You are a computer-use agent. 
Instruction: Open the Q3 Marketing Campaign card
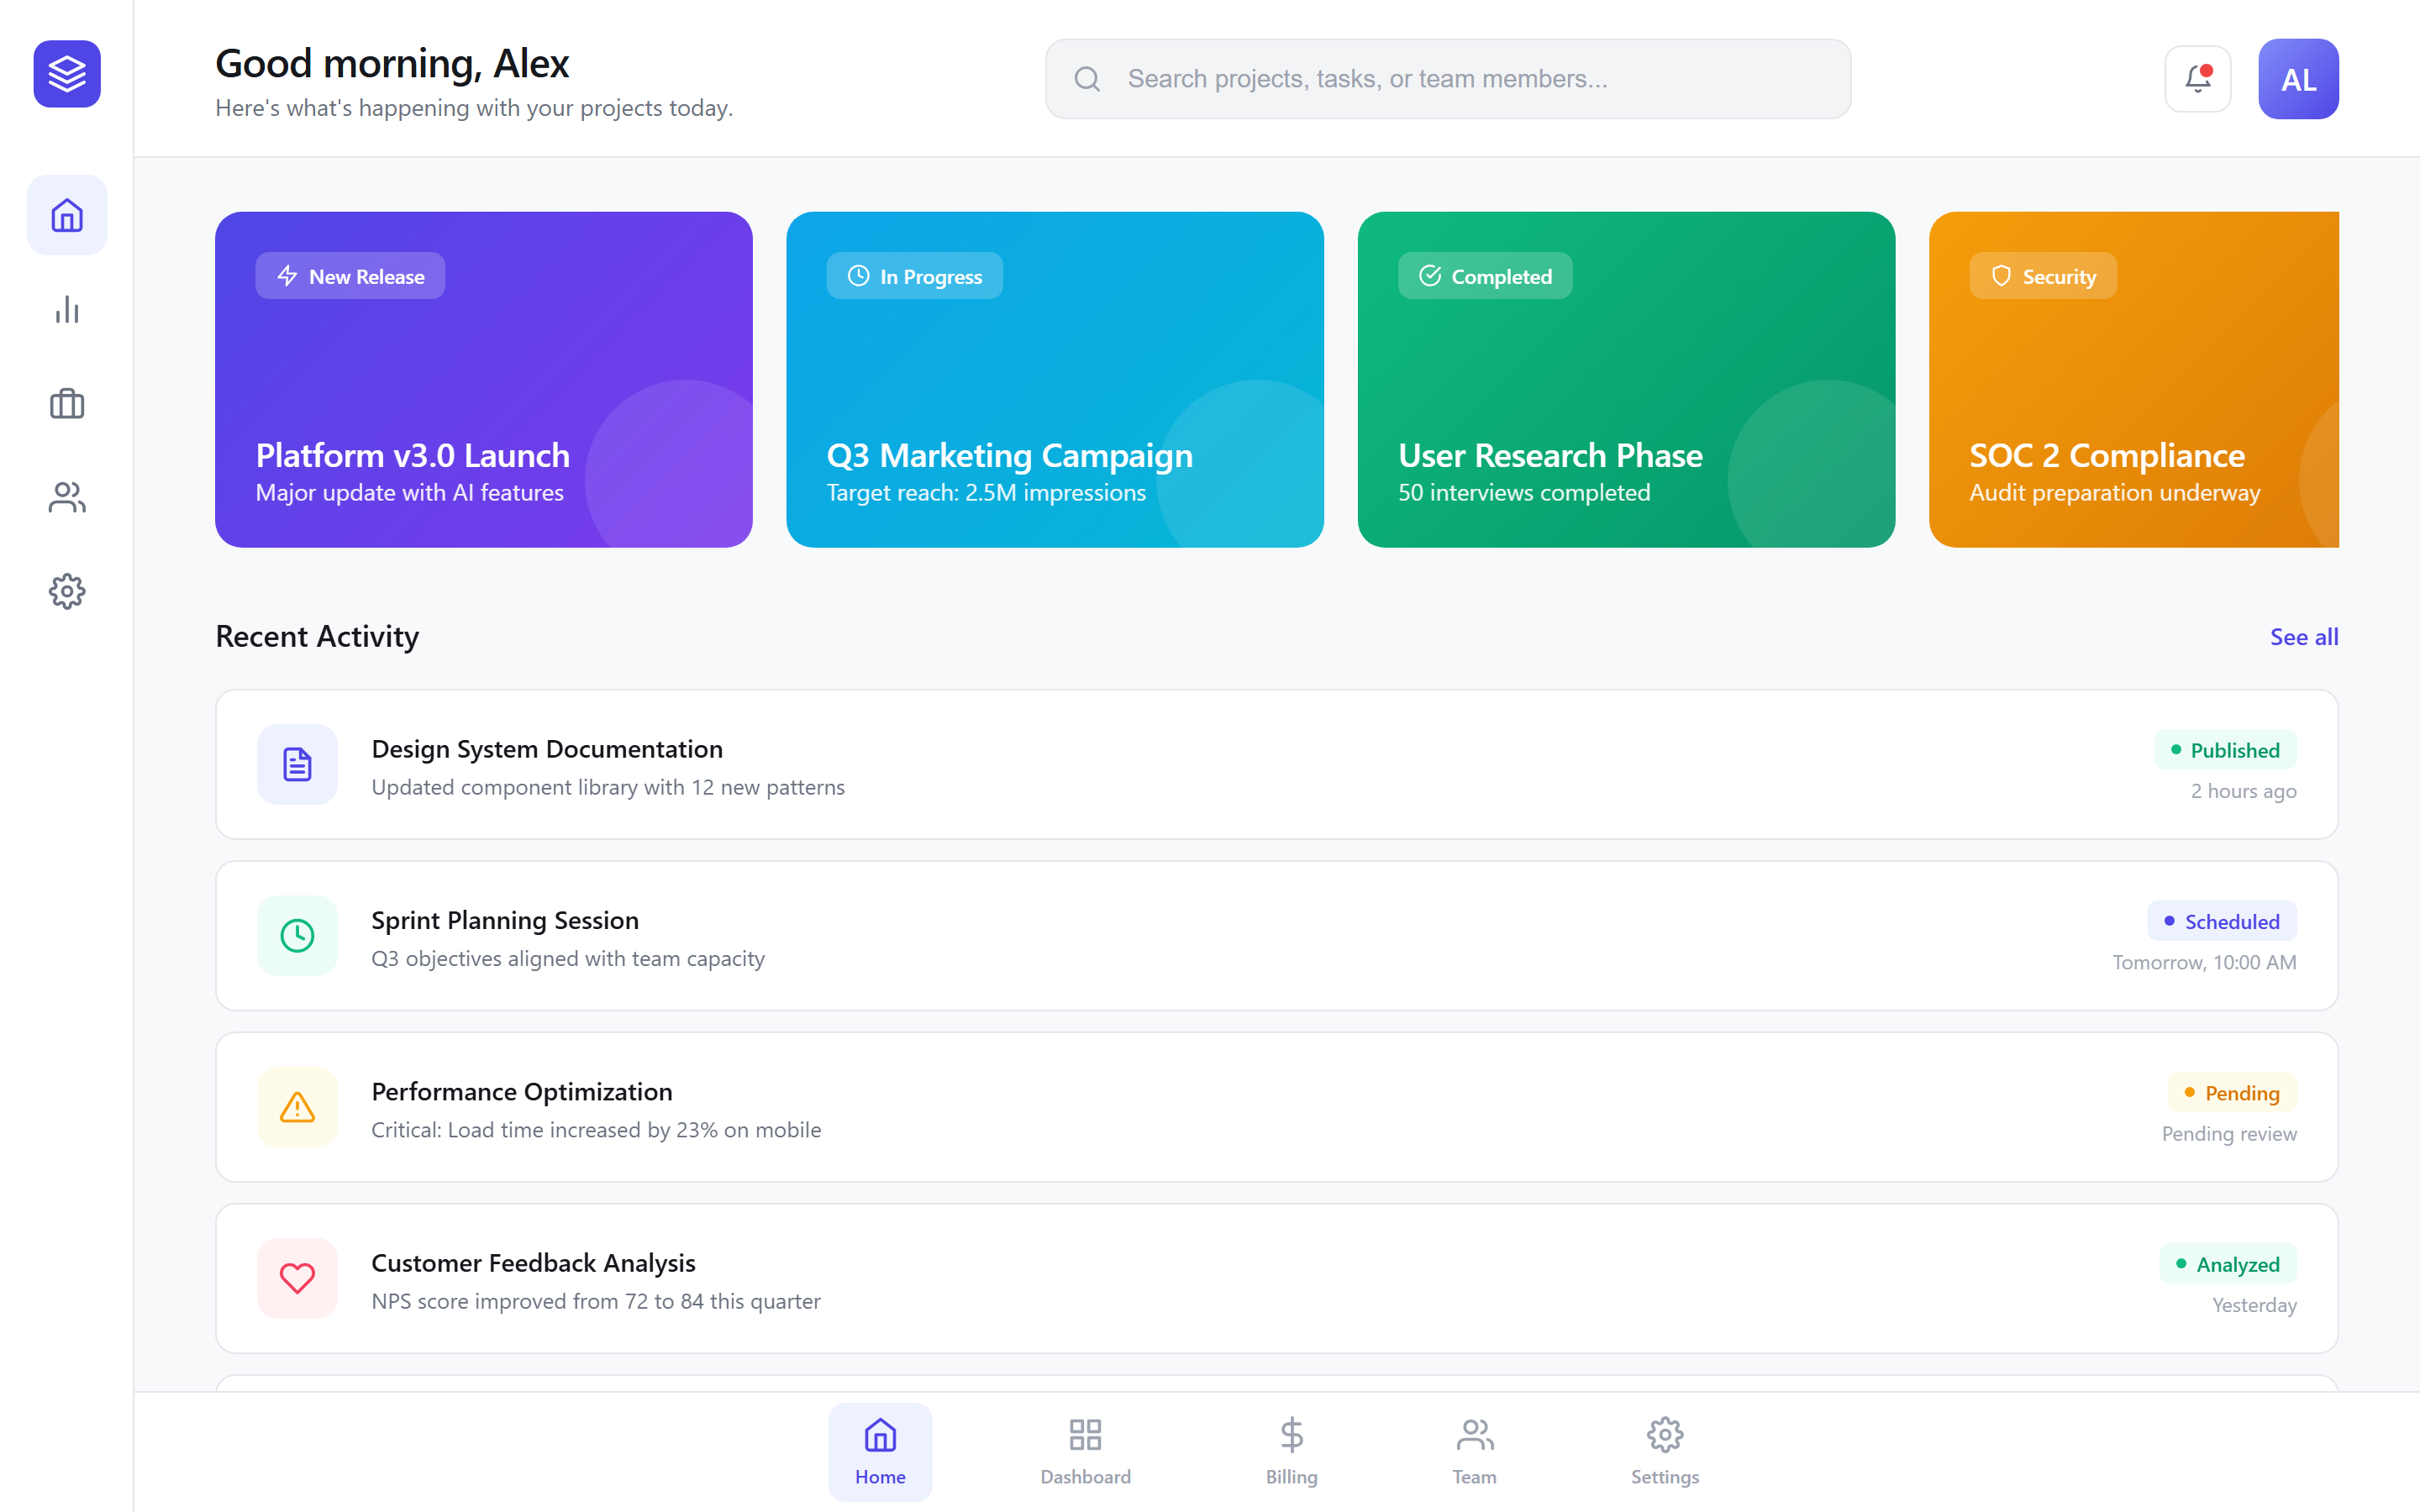click(x=1055, y=379)
